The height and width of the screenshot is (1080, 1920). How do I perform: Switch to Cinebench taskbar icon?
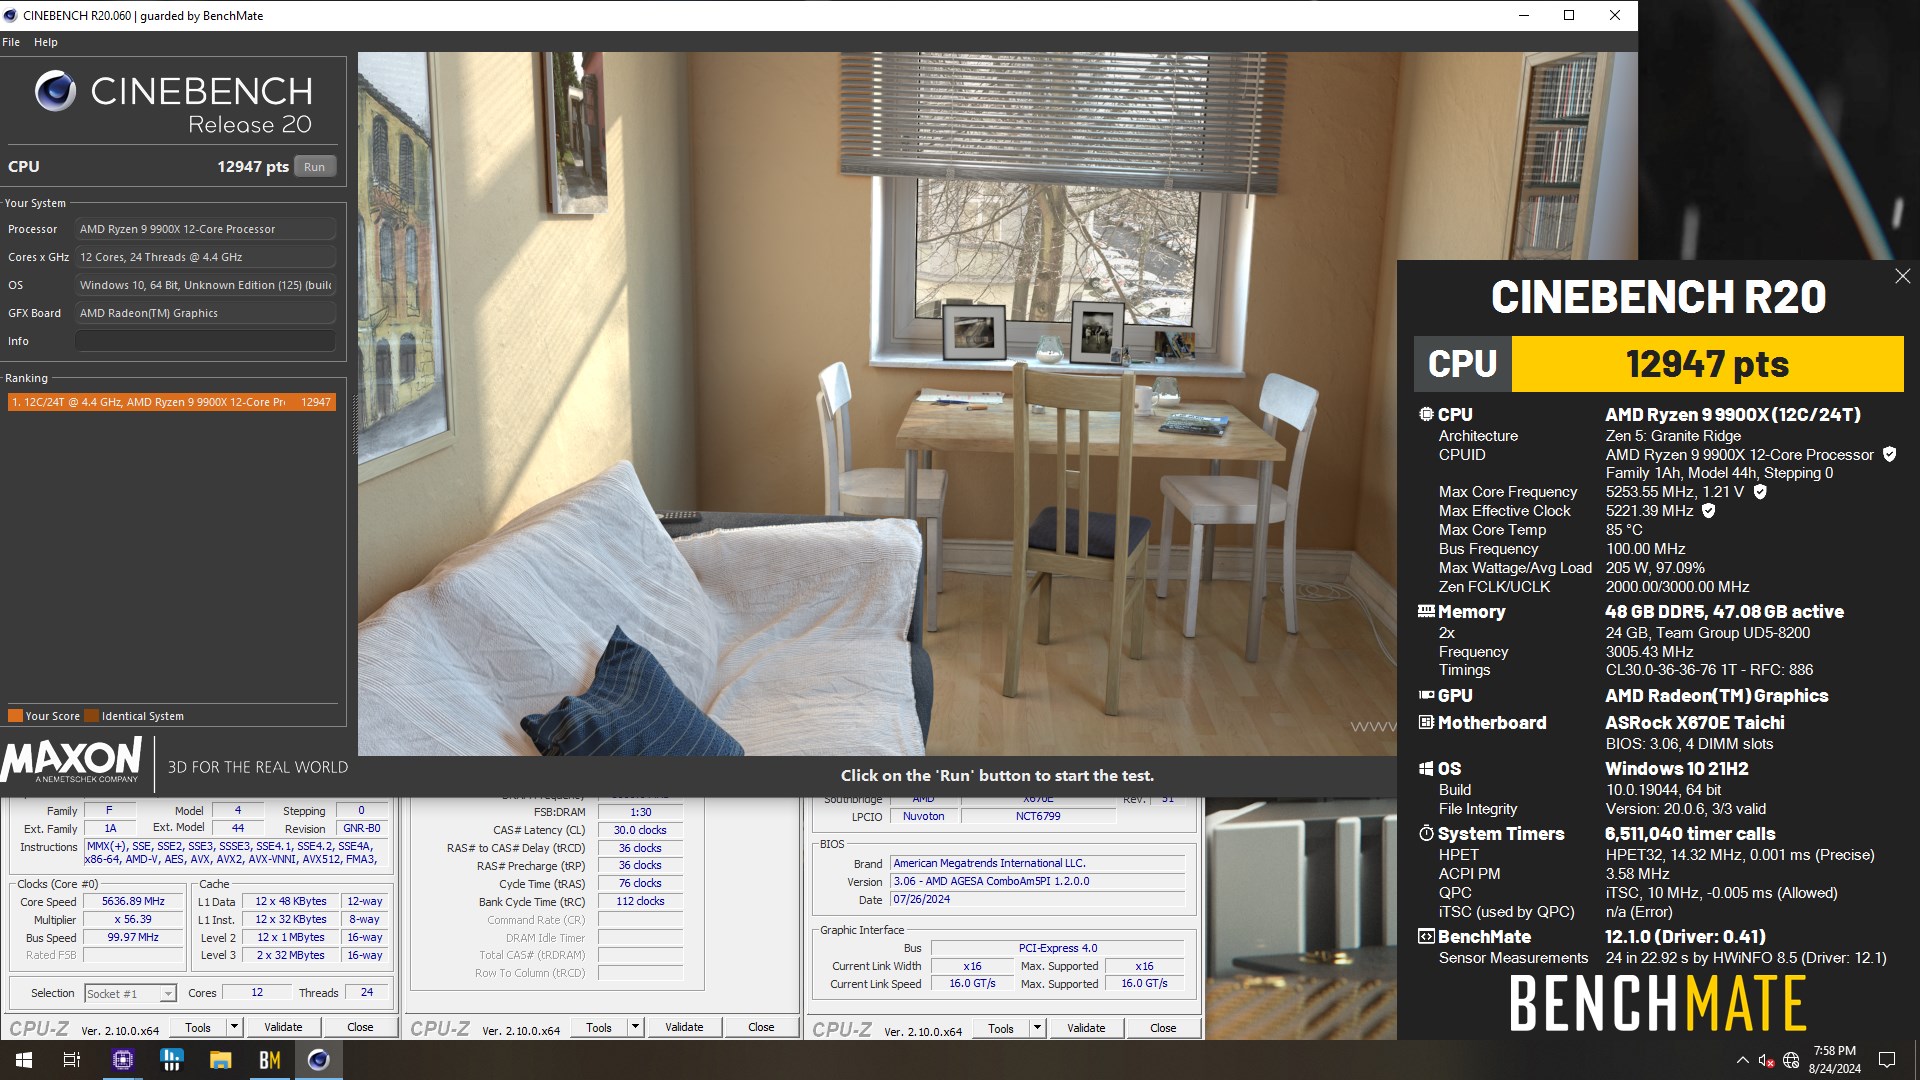click(x=319, y=1060)
